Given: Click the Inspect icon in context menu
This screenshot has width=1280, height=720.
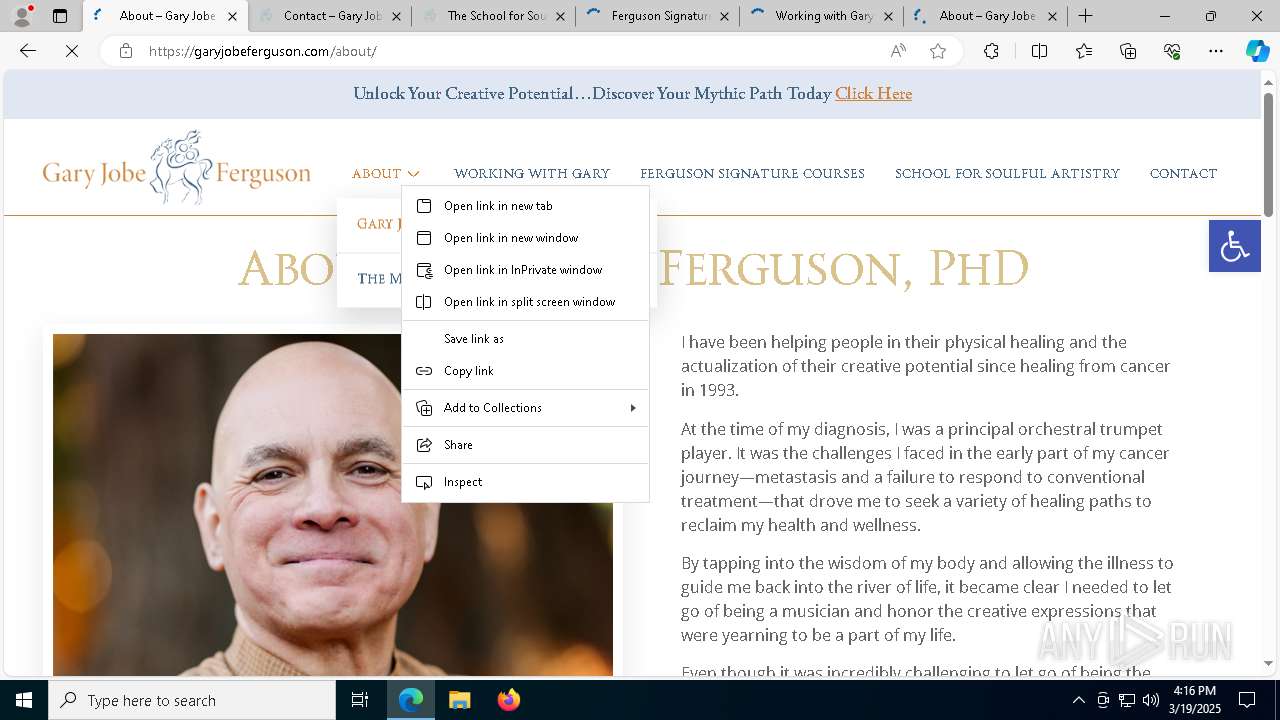Looking at the screenshot, I should pos(424,482).
